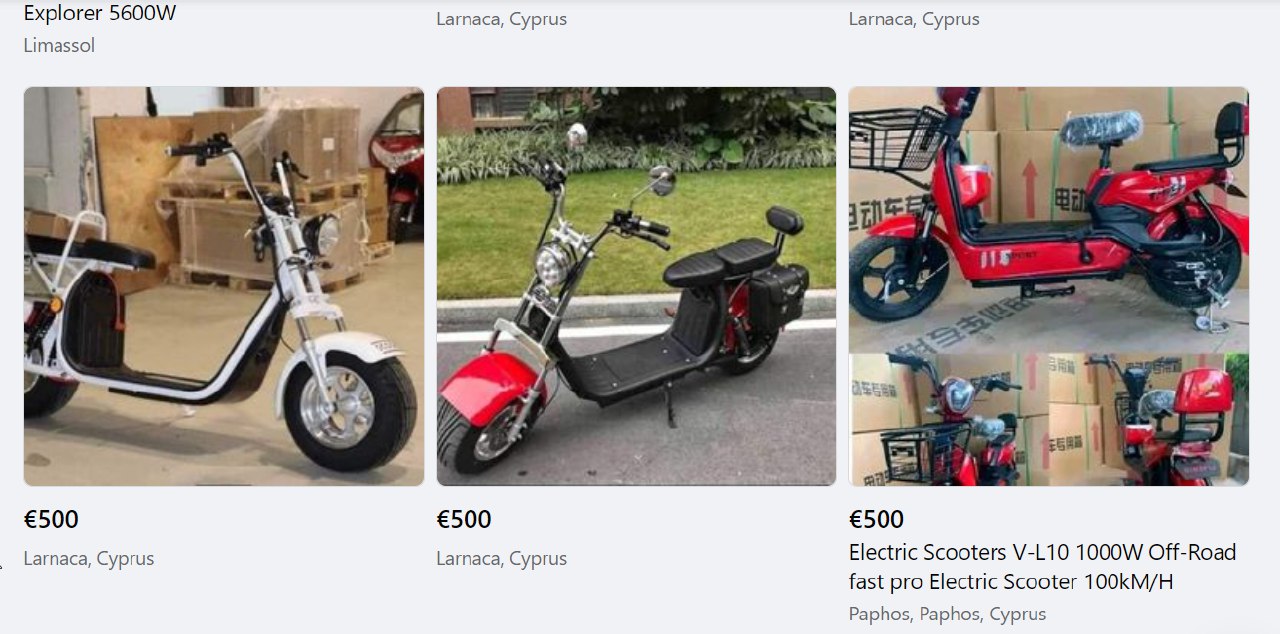Click the Larnaca, Cyprus text at the top of the middle column

[501, 19]
